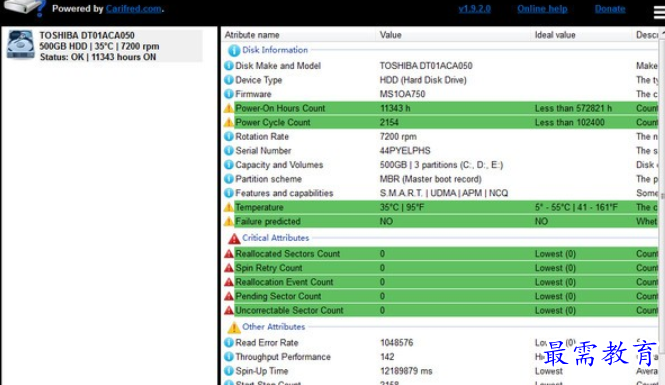This screenshot has height=385, width=665.
Task: Select the Other Attributes group header
Action: tap(274, 327)
